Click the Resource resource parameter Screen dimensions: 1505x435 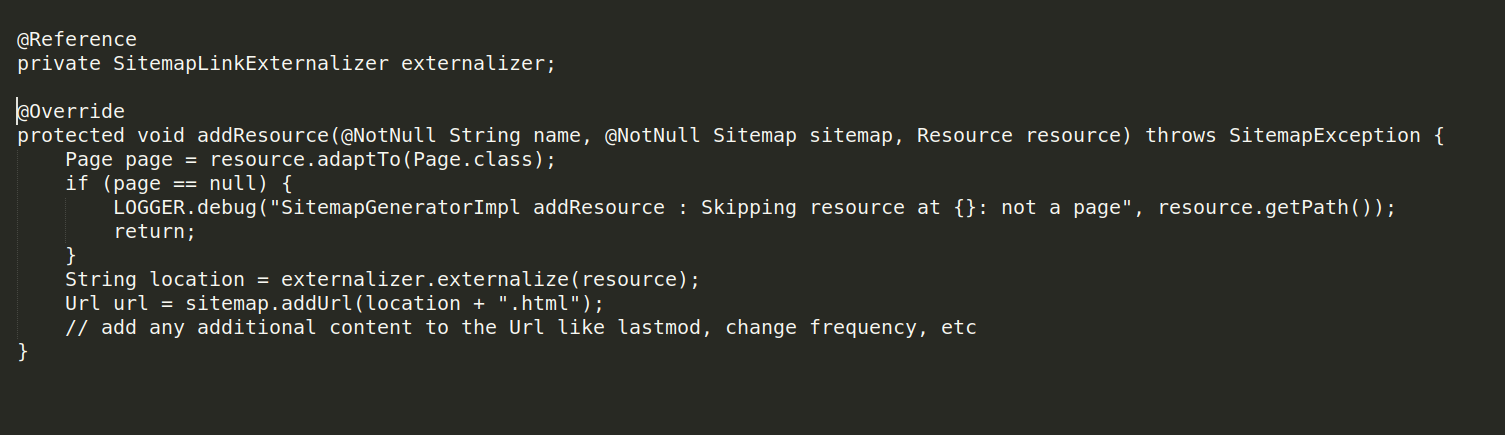pos(1019,136)
